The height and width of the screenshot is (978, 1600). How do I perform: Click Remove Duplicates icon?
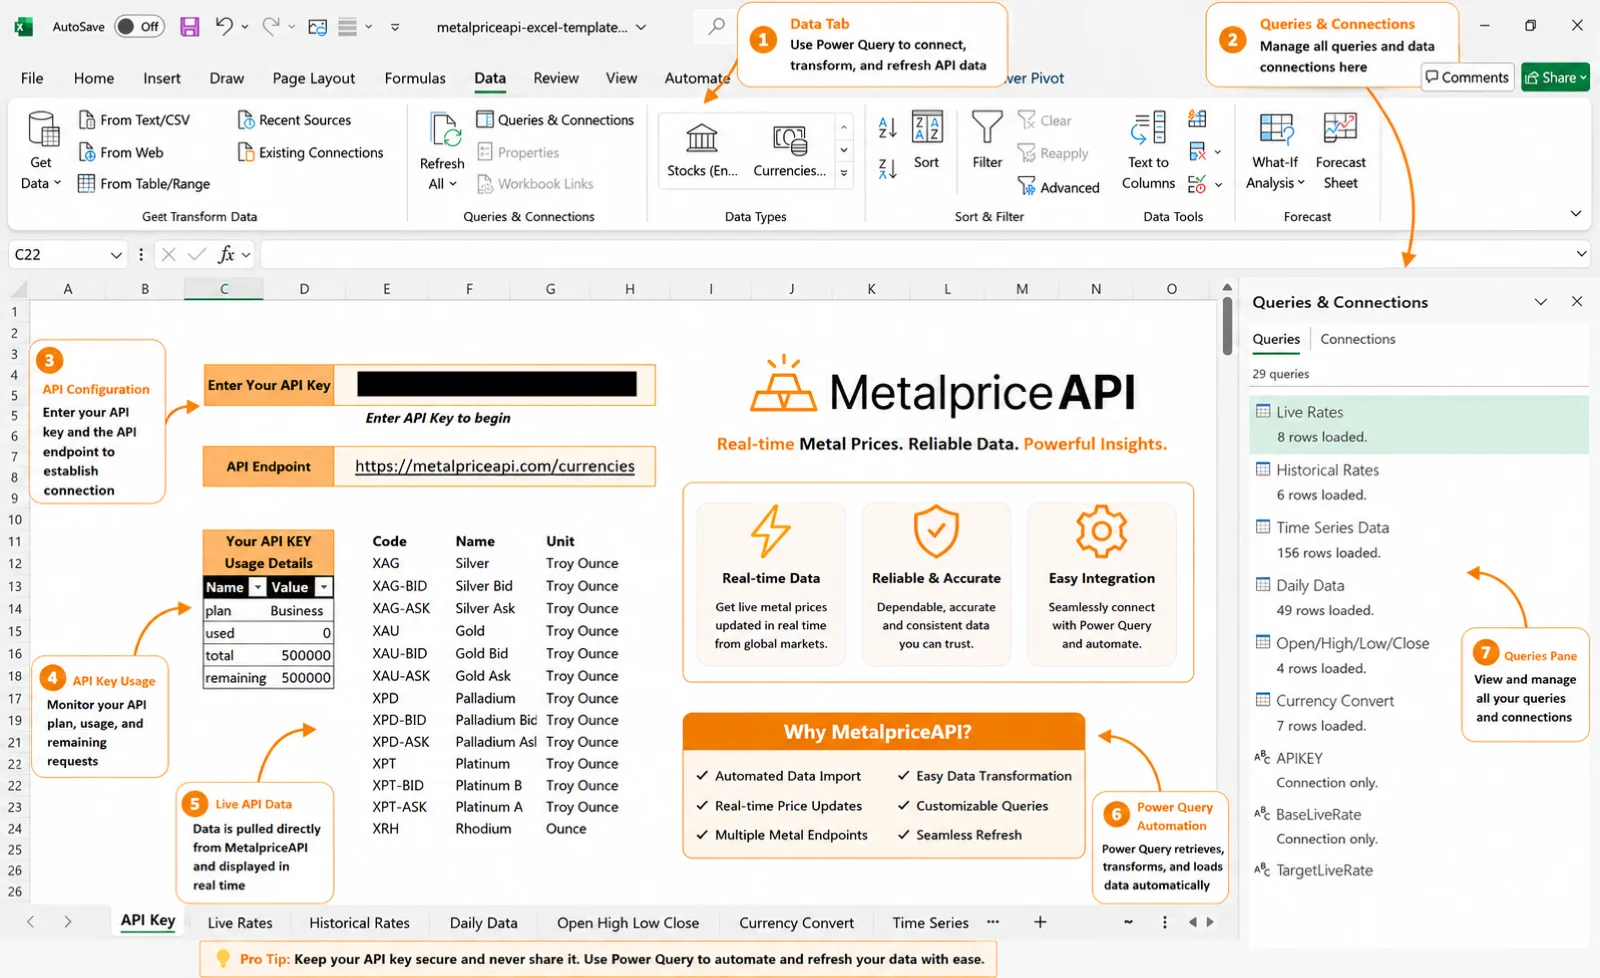pos(1197,152)
